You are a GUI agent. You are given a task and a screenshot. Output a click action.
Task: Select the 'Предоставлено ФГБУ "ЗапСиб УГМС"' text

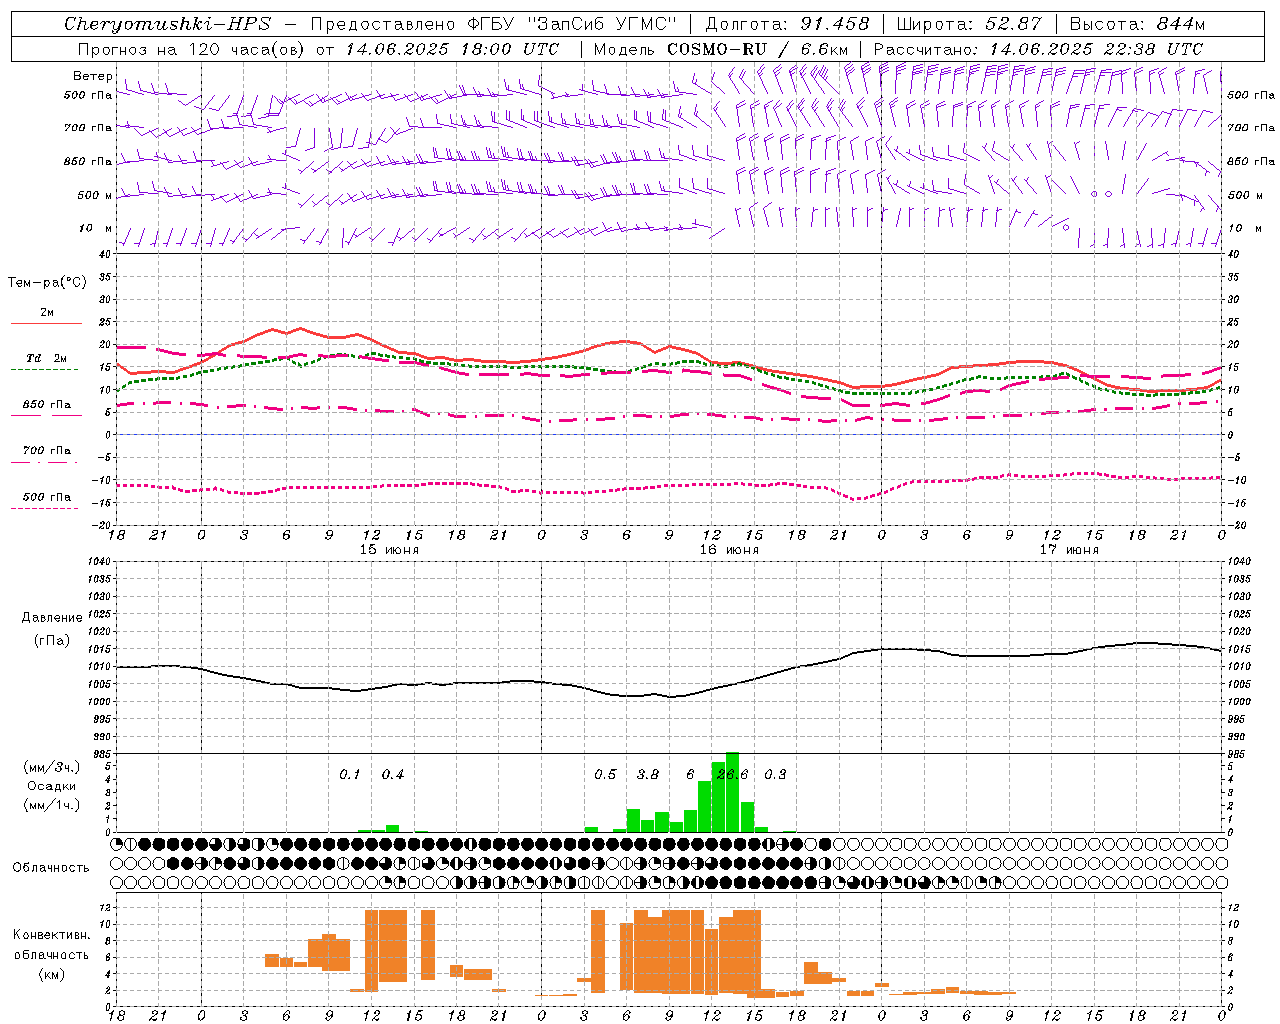coord(494,24)
